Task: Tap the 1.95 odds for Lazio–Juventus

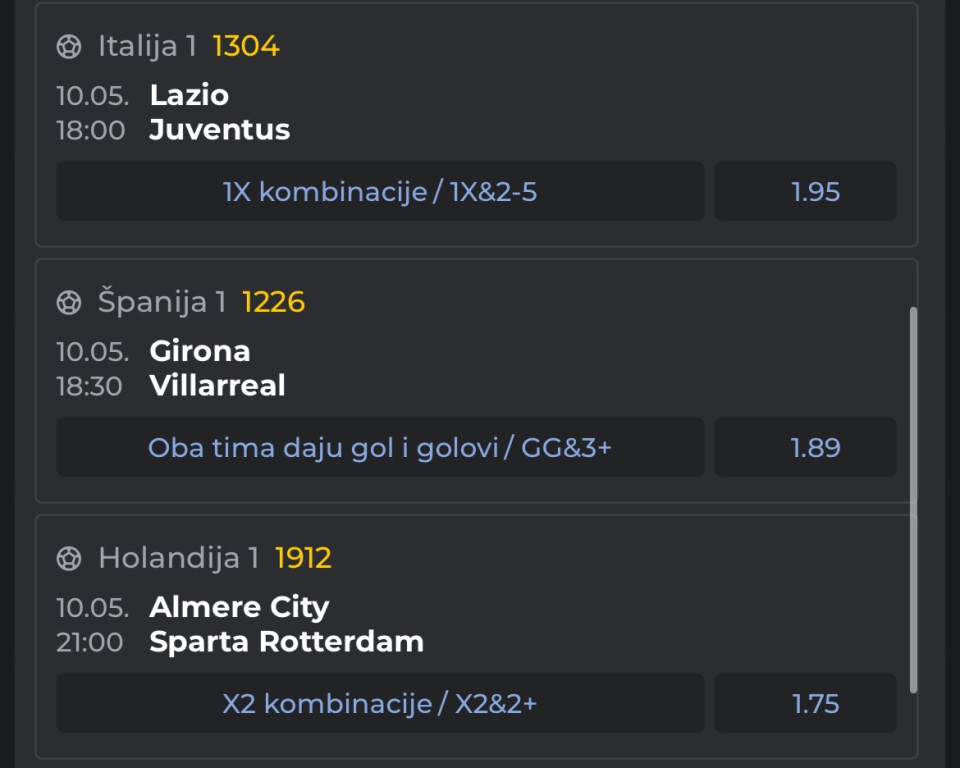Action: click(x=806, y=192)
